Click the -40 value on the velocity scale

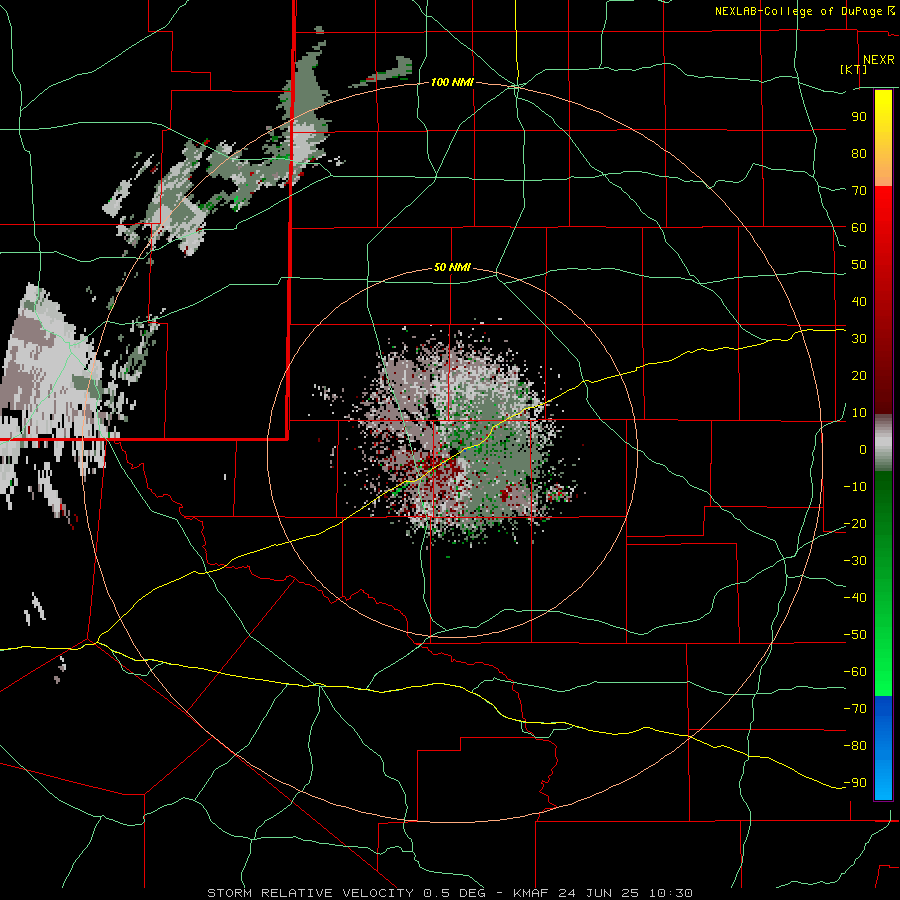coord(855,598)
